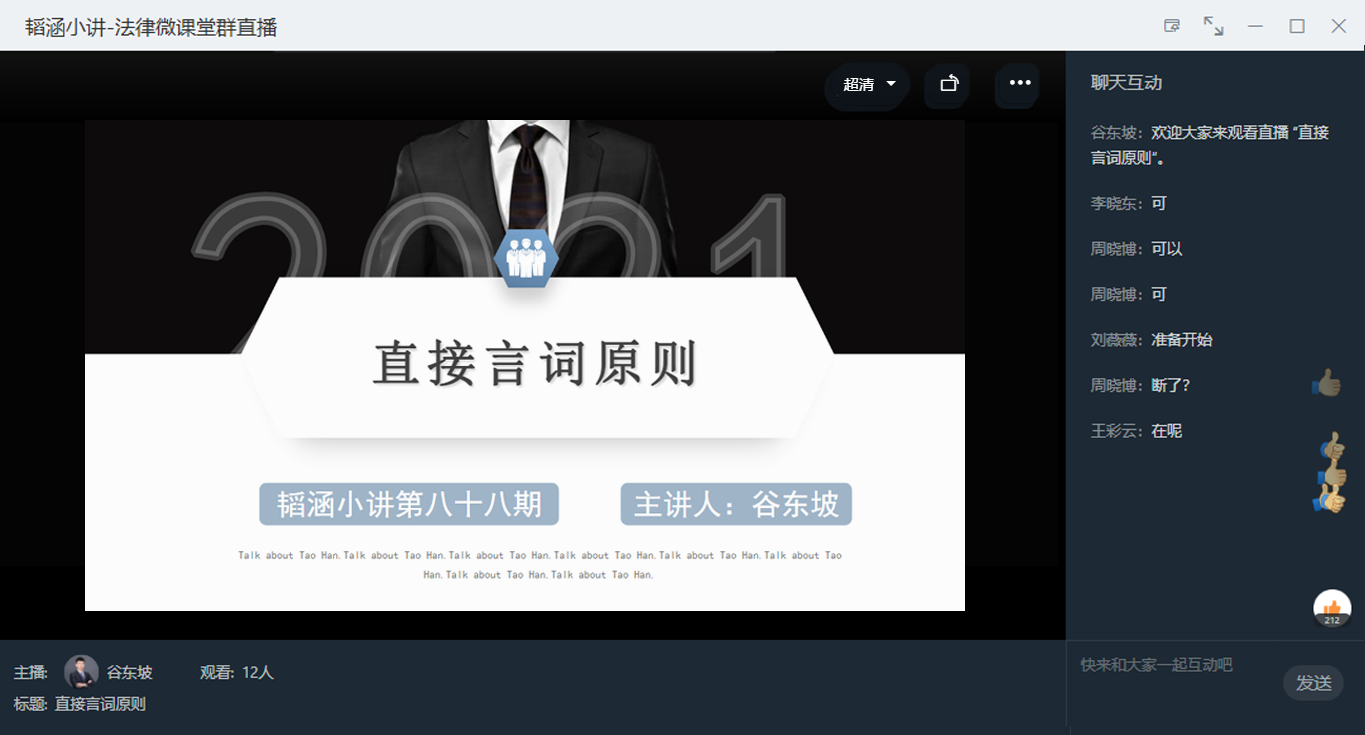Click 王彩云's message 在呢
1365x735 pixels.
point(1136,431)
